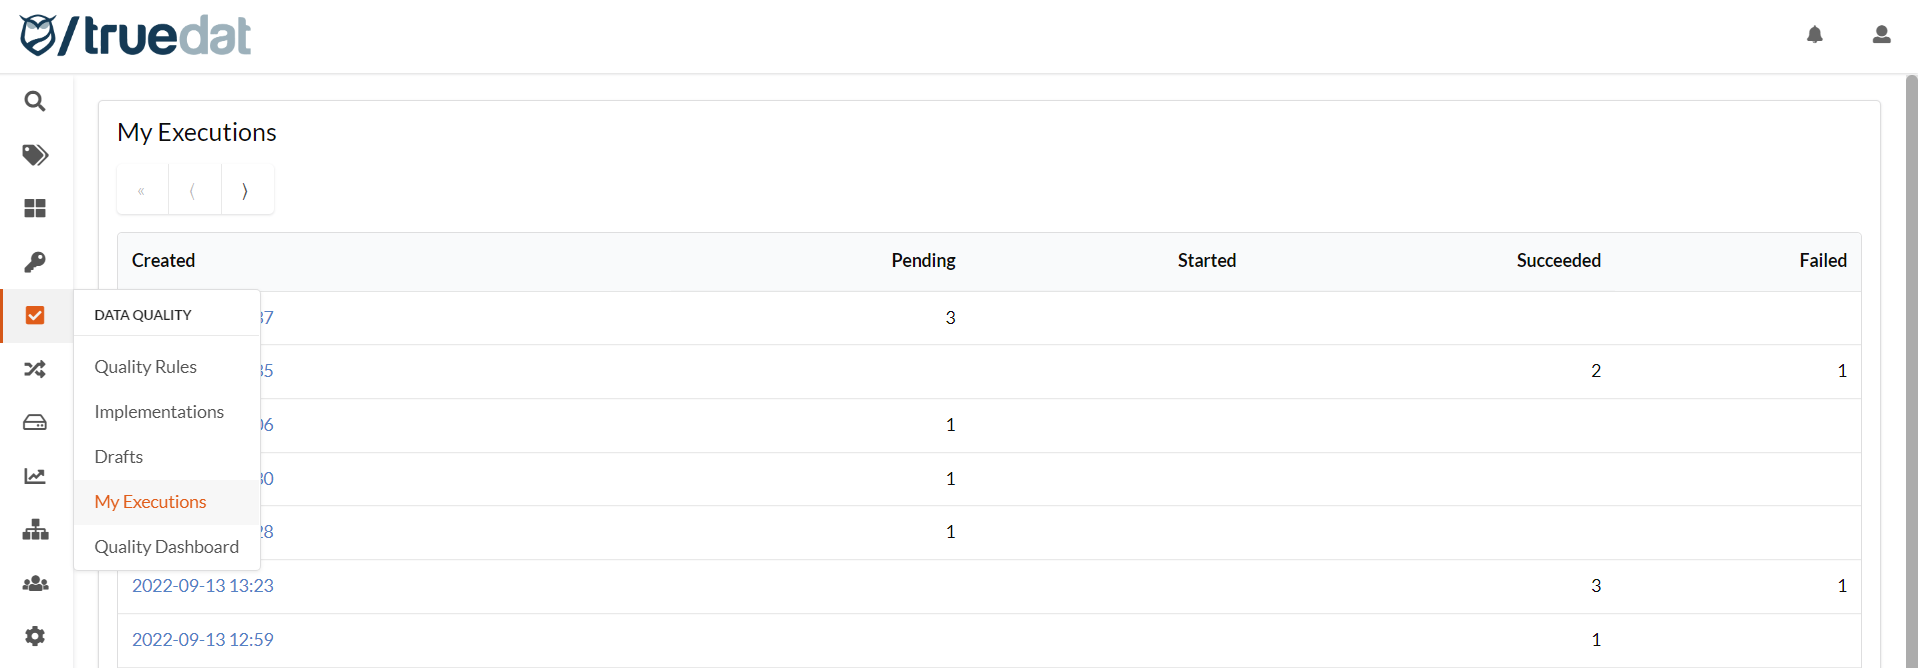Click the shuffle arrows sidebar icon
This screenshot has width=1918, height=668.
[35, 369]
